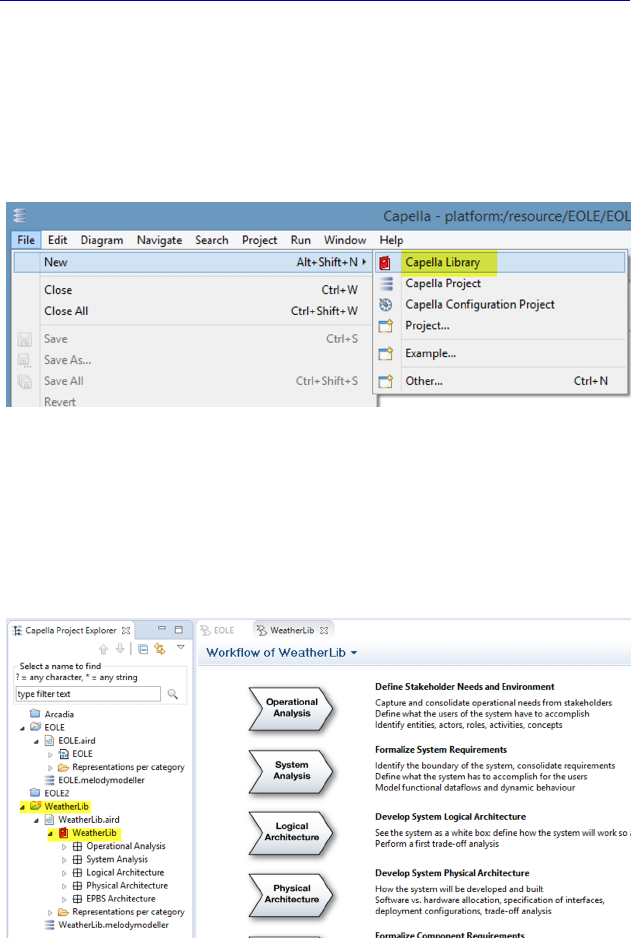Collapse the WeatherLib project node

coord(23,807)
